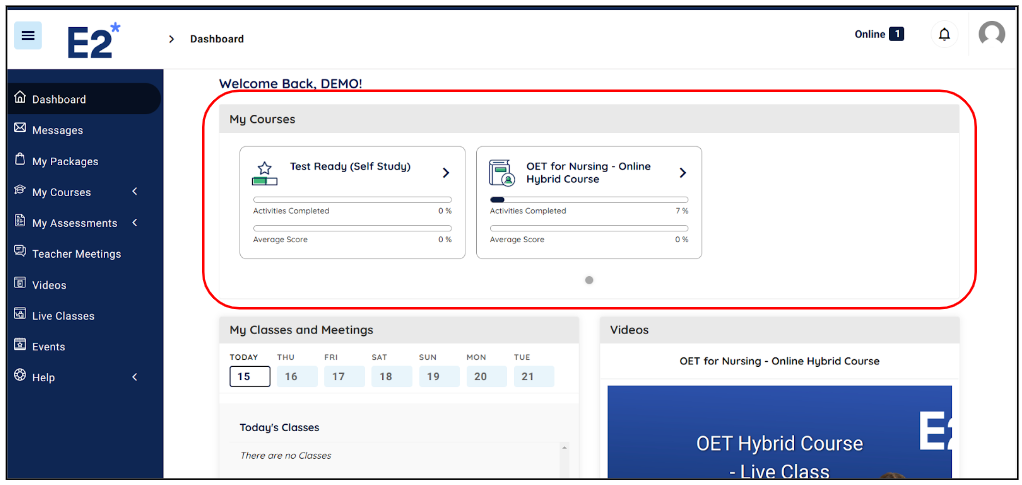The image size is (1022, 485).
Task: Expand the My Courses sidebar submenu
Action: pos(135,192)
